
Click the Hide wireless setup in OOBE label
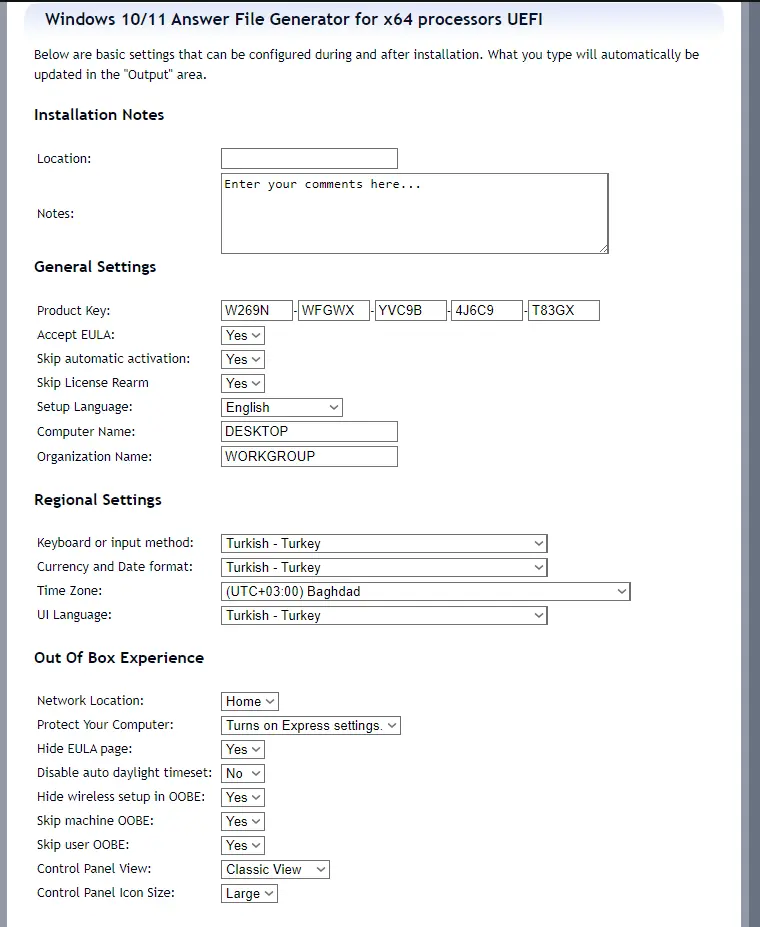pos(121,797)
